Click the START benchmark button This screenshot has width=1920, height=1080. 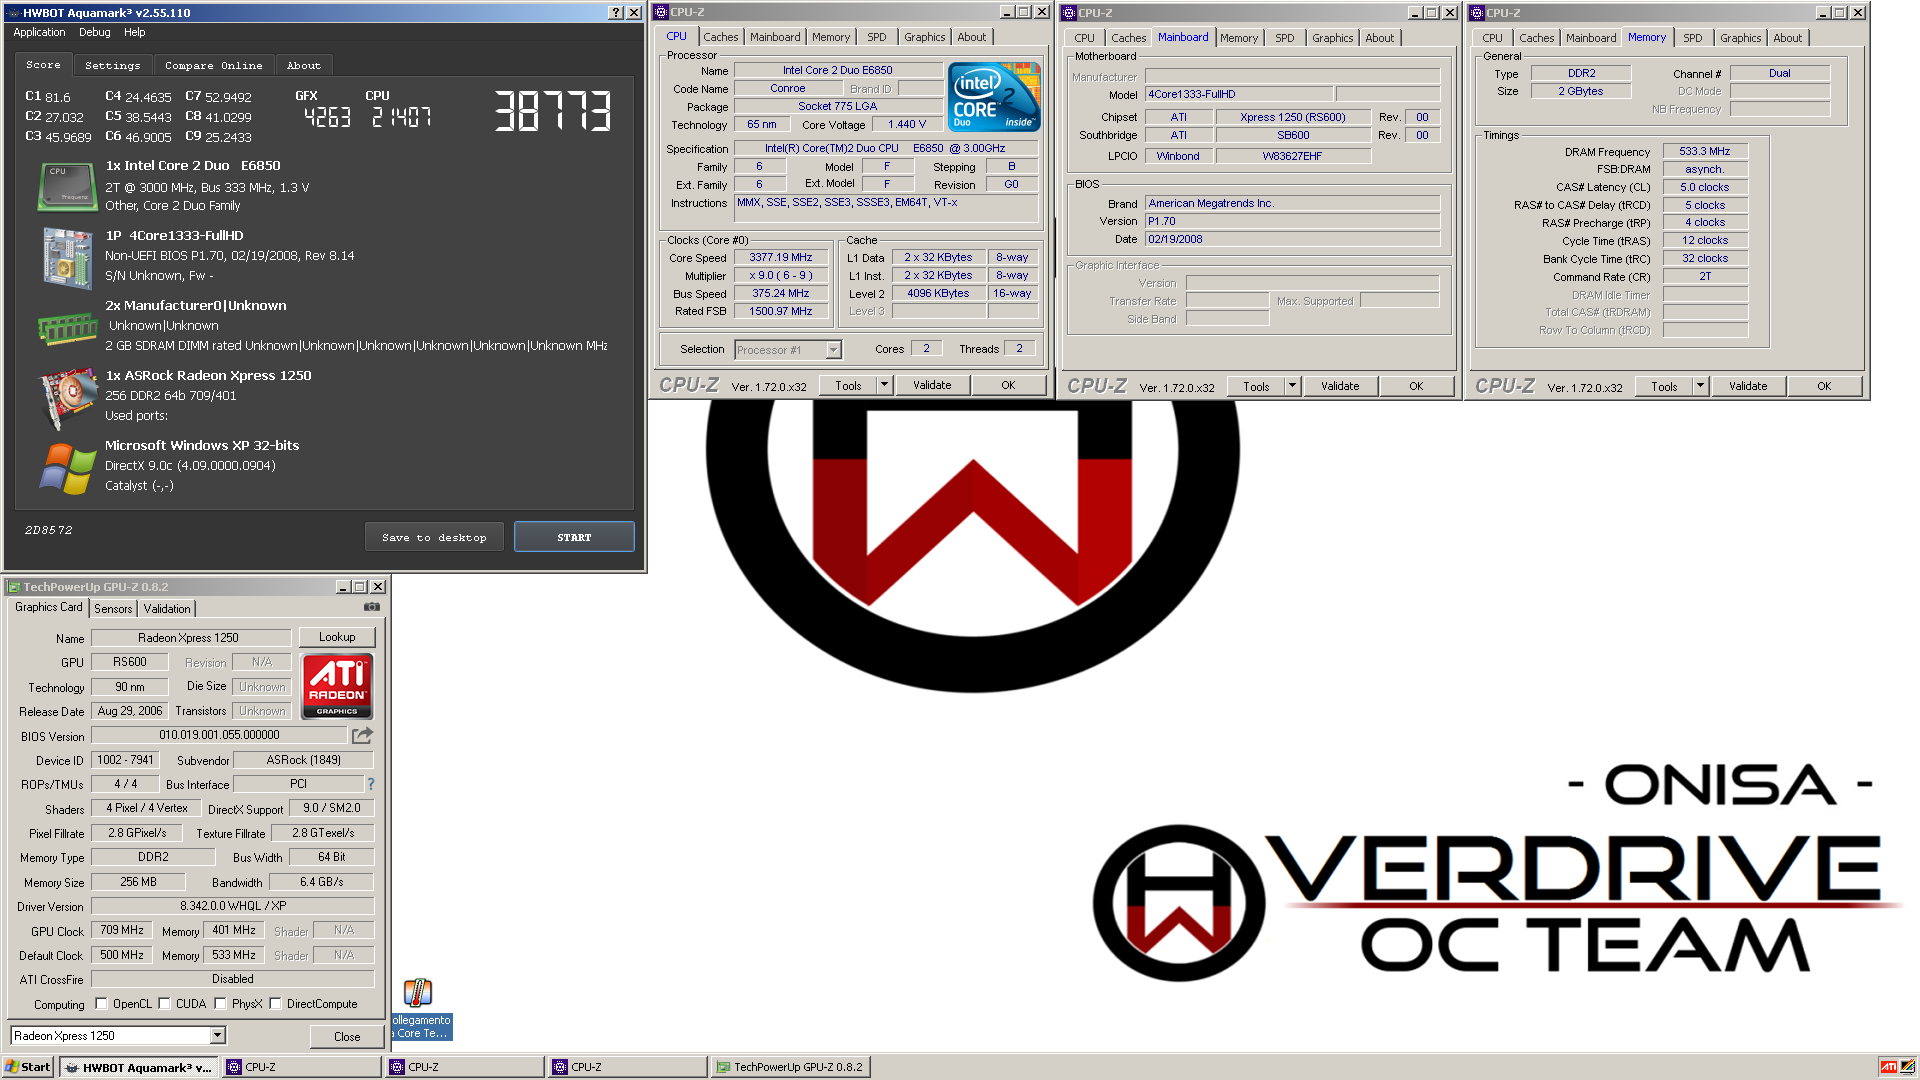(574, 537)
